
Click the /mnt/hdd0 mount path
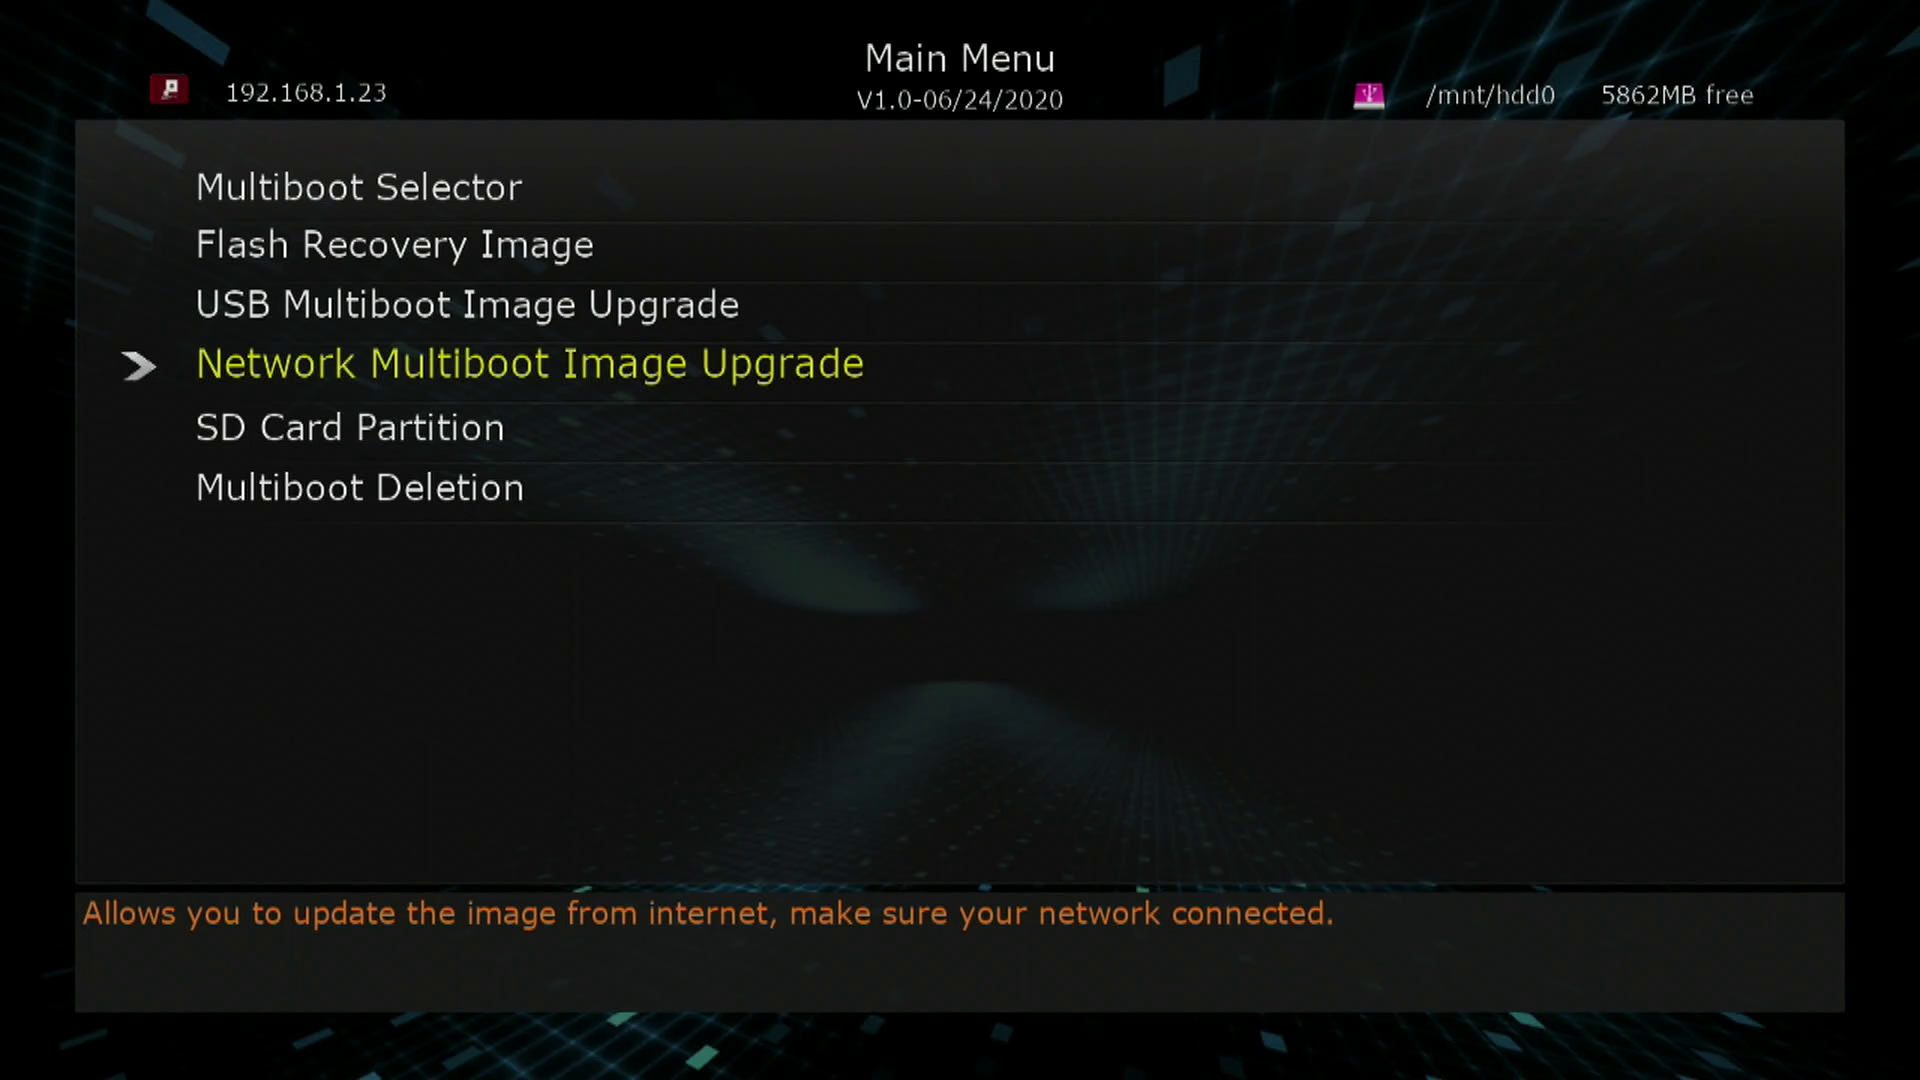1490,95
